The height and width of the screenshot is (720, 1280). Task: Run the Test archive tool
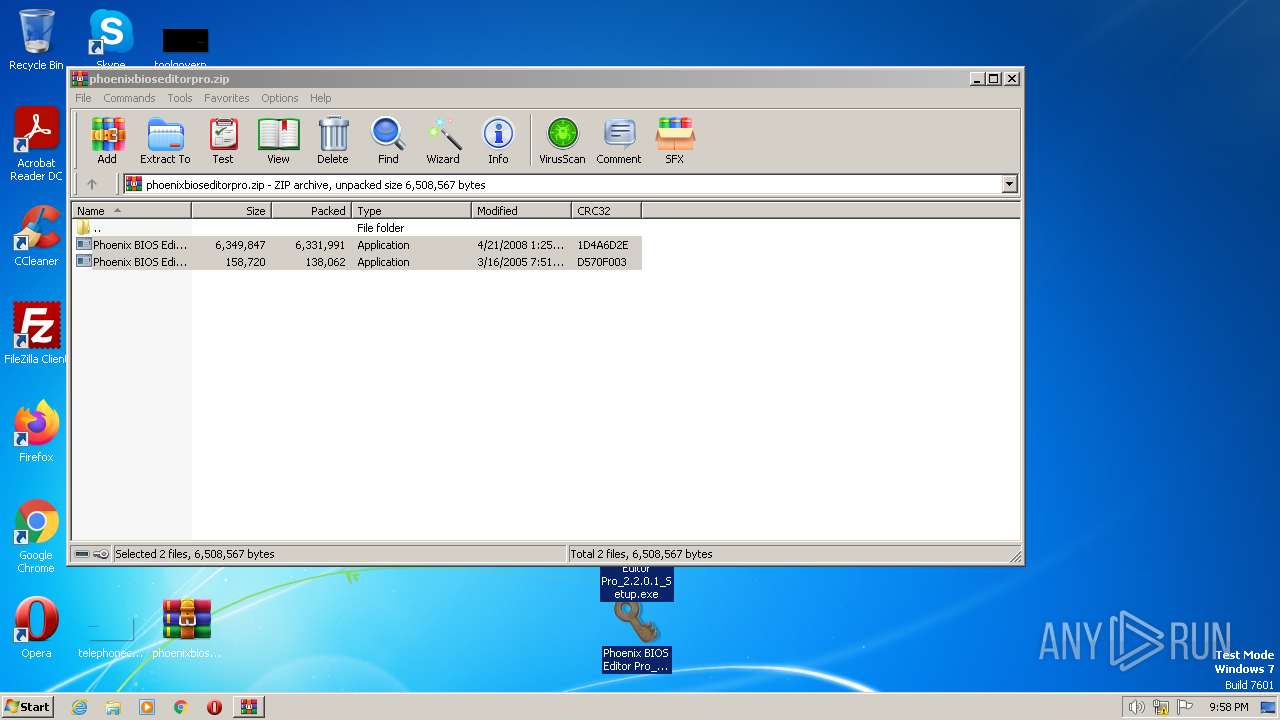[x=223, y=141]
